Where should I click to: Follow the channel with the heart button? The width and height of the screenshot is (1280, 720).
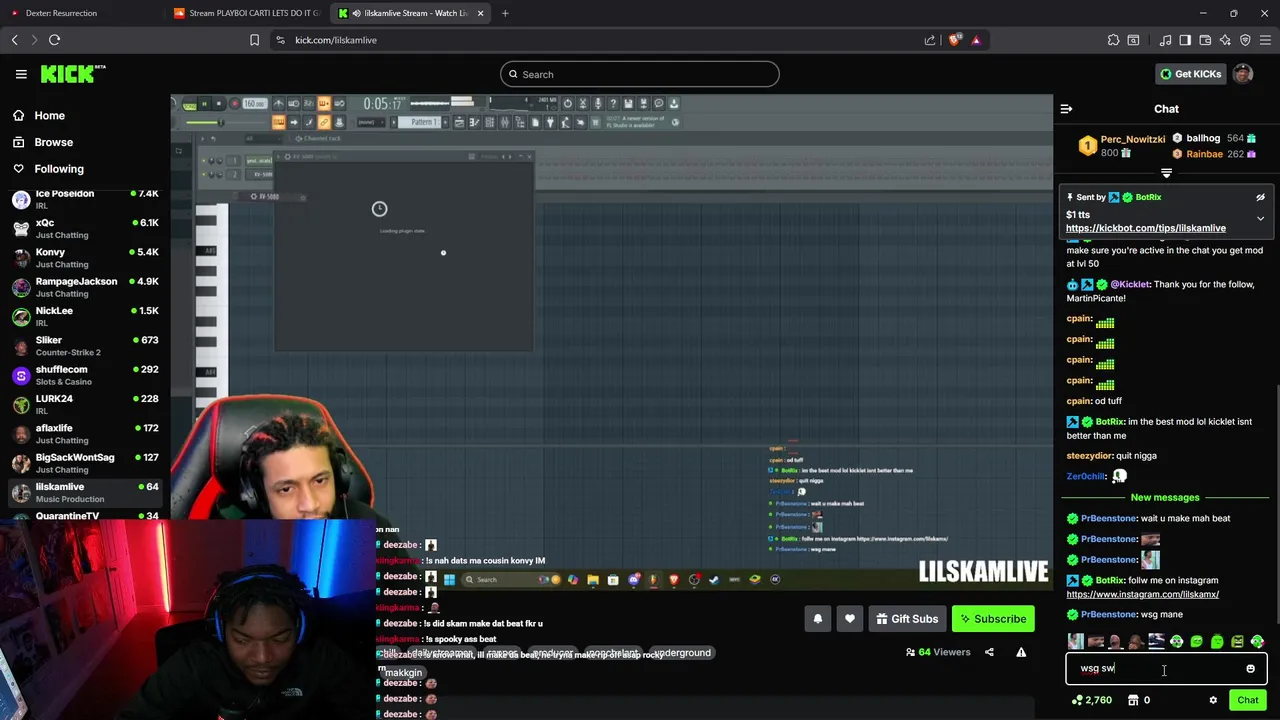coord(850,619)
